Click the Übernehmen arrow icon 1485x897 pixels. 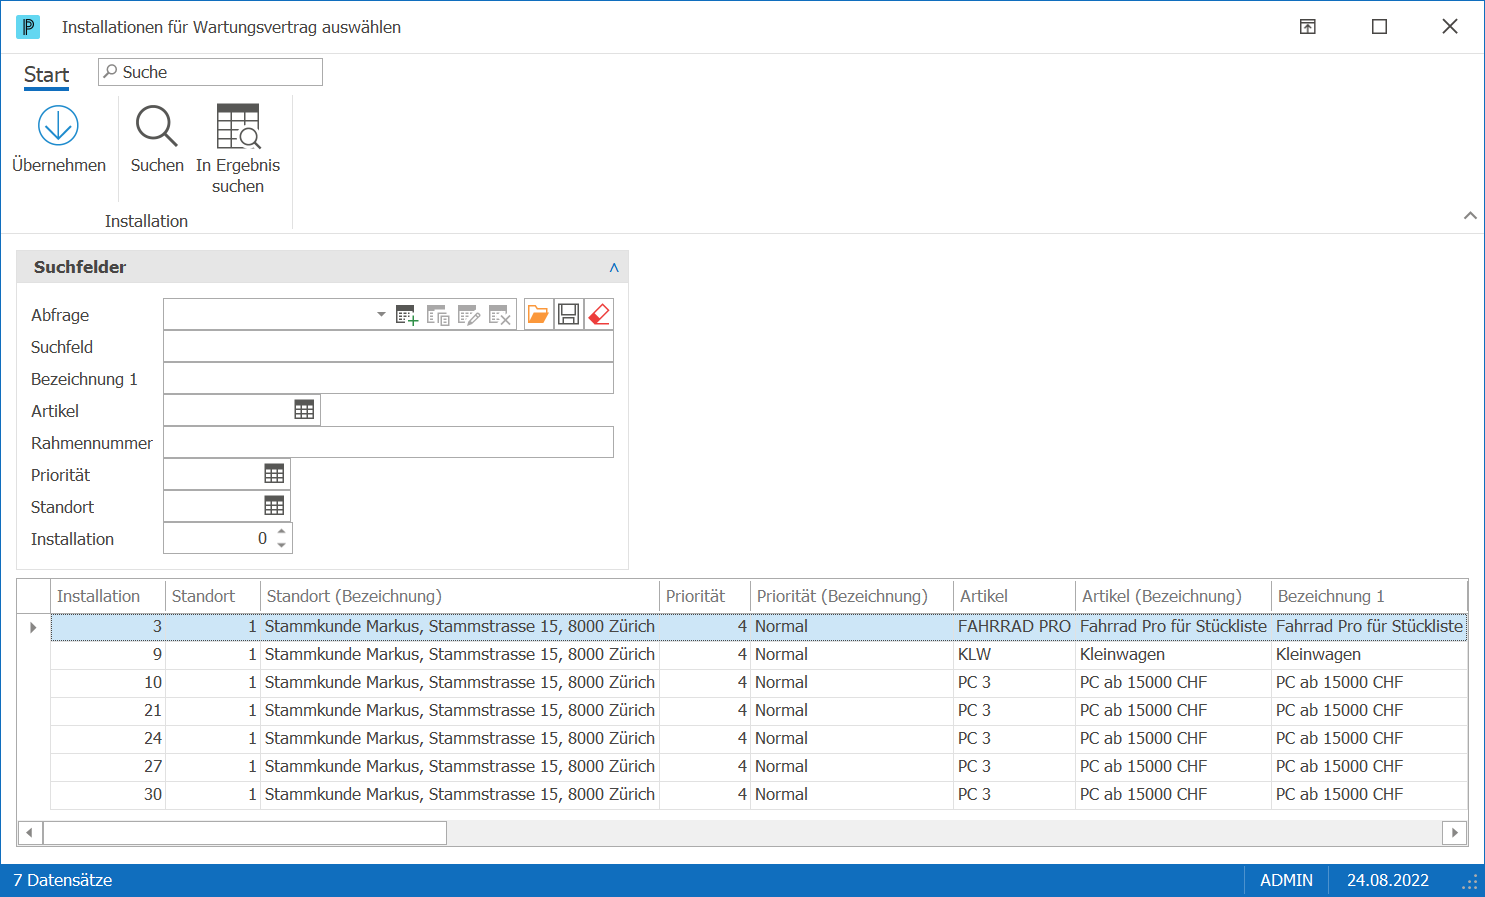click(x=58, y=125)
